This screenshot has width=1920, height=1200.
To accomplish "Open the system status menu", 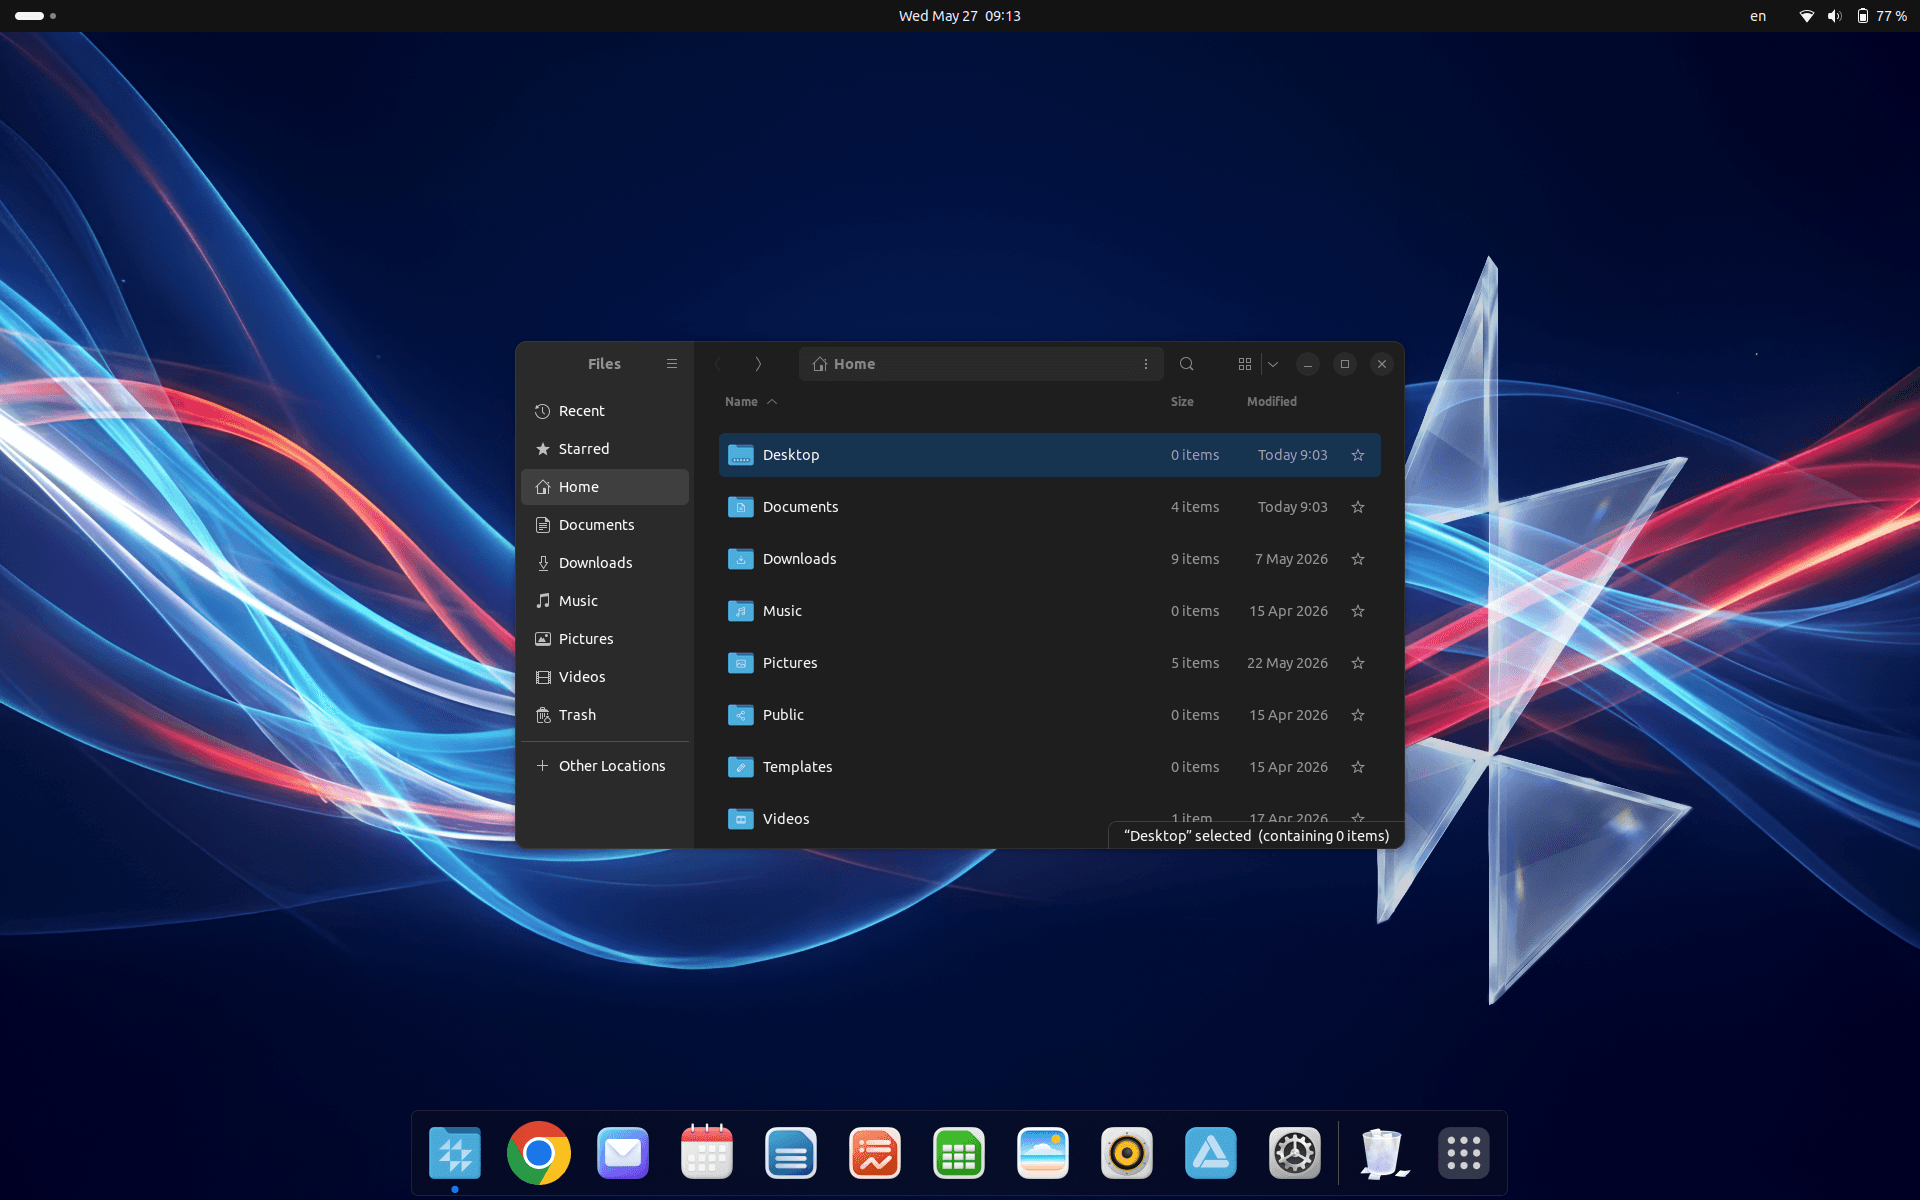I will (1852, 16).
